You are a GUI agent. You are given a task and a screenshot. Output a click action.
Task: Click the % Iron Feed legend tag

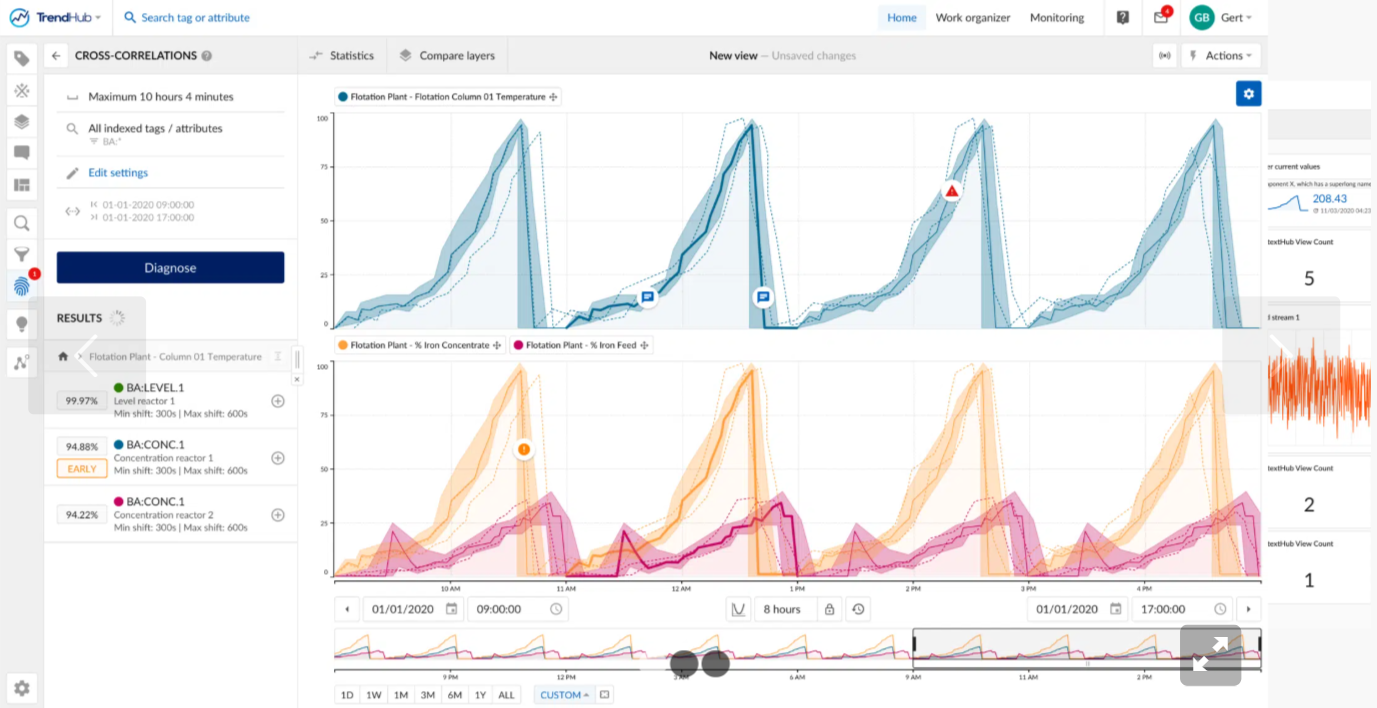click(581, 345)
